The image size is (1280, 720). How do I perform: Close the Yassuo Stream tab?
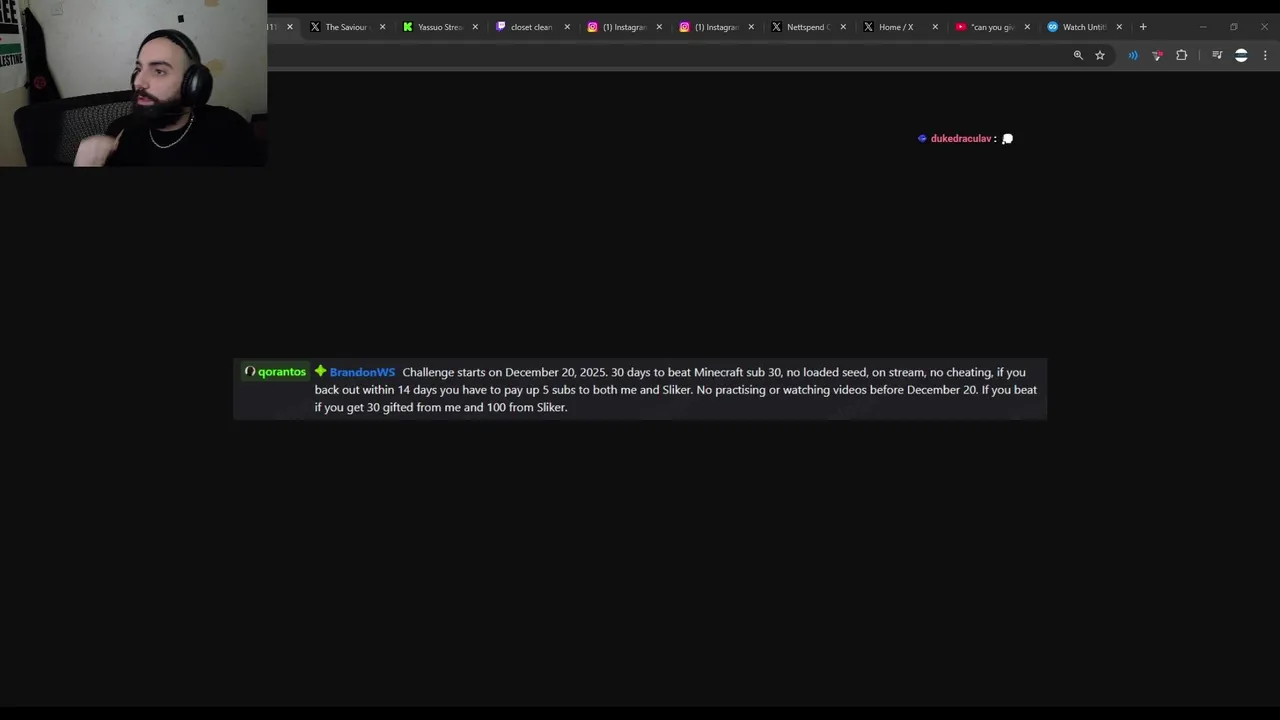point(475,27)
